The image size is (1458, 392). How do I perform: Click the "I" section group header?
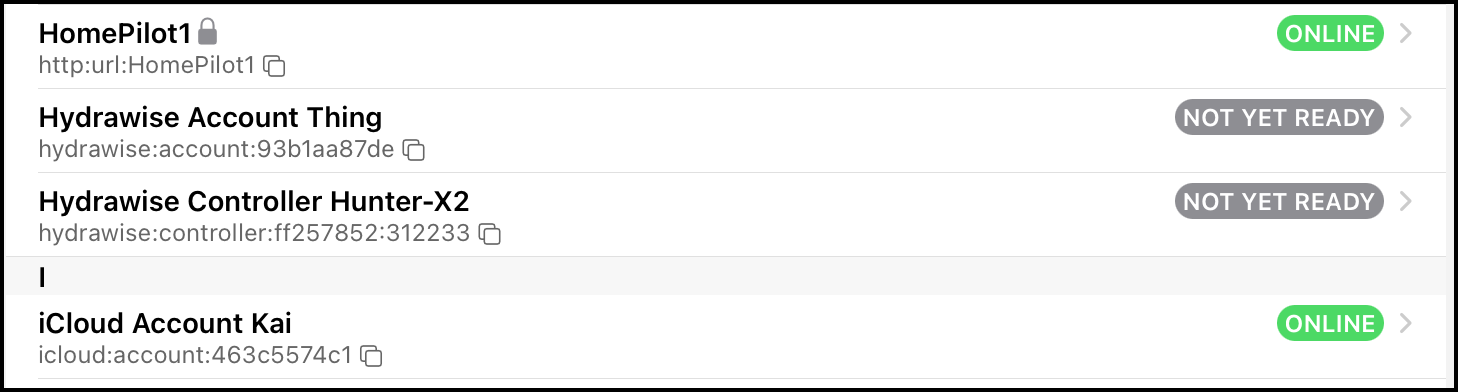(729, 277)
